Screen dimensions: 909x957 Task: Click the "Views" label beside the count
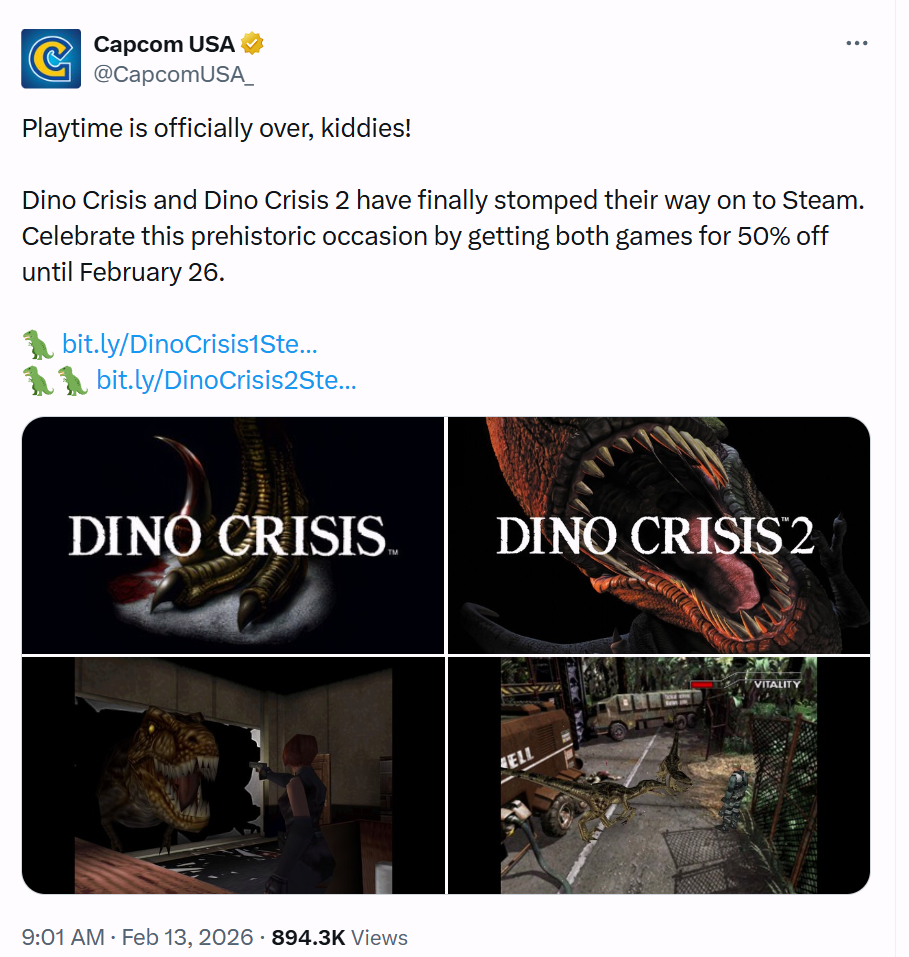(379, 937)
